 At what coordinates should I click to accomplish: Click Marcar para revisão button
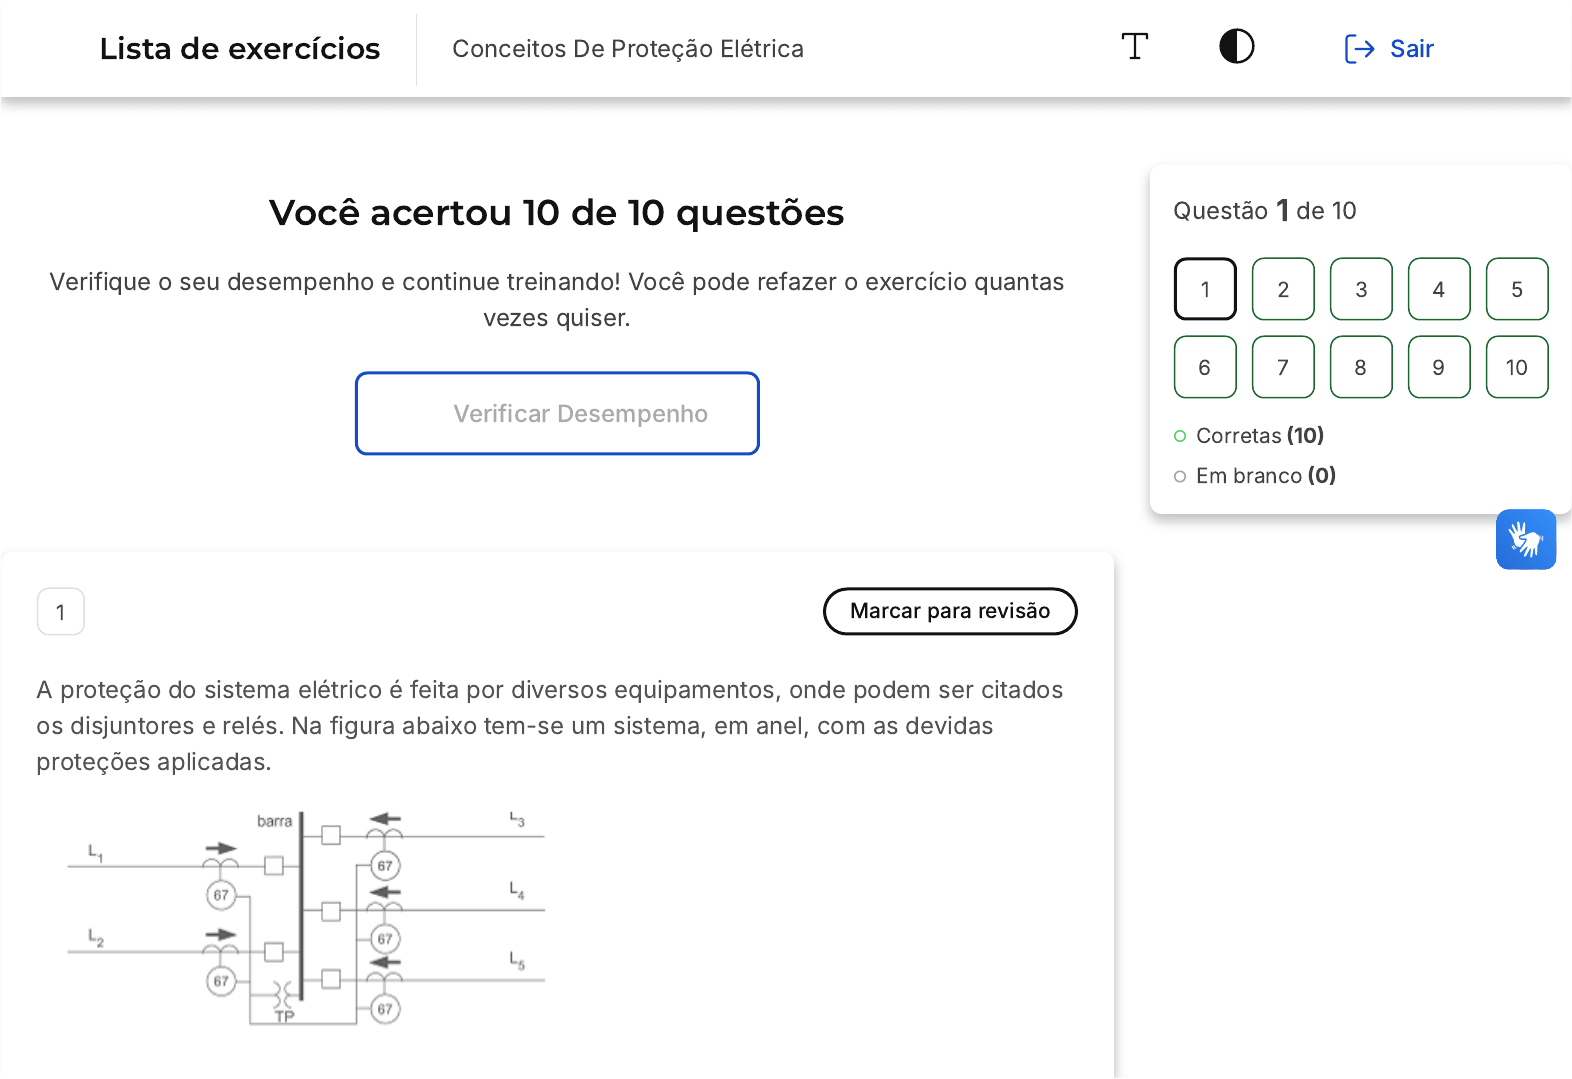[949, 611]
